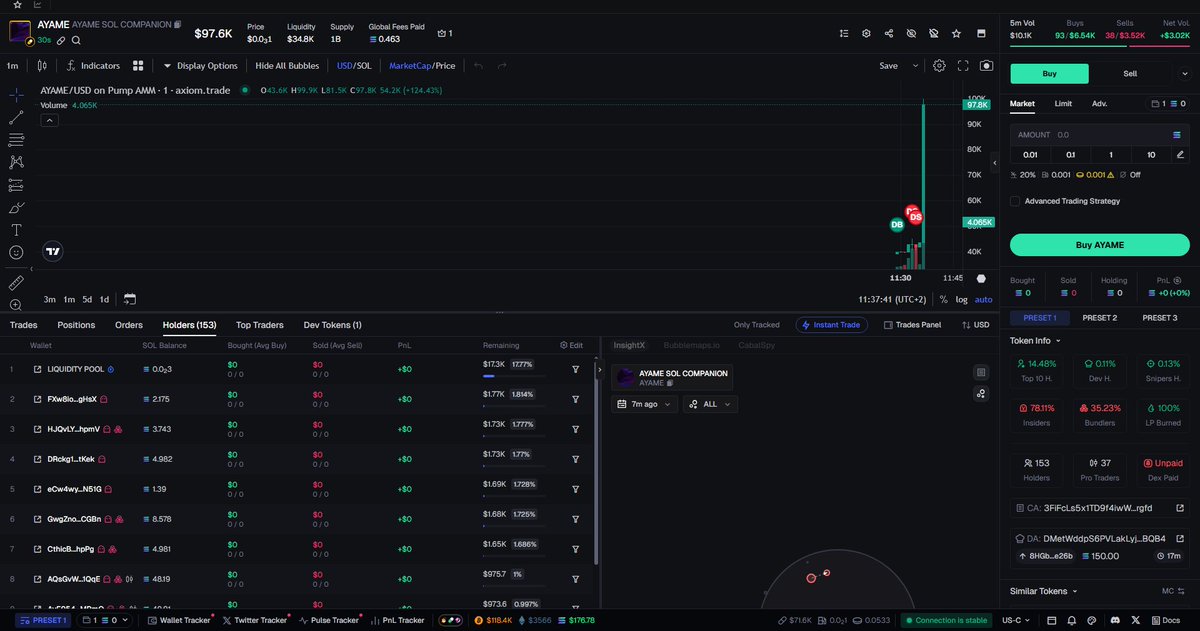Edit the quick amount presets
1200x631 pixels.
click(x=1181, y=155)
